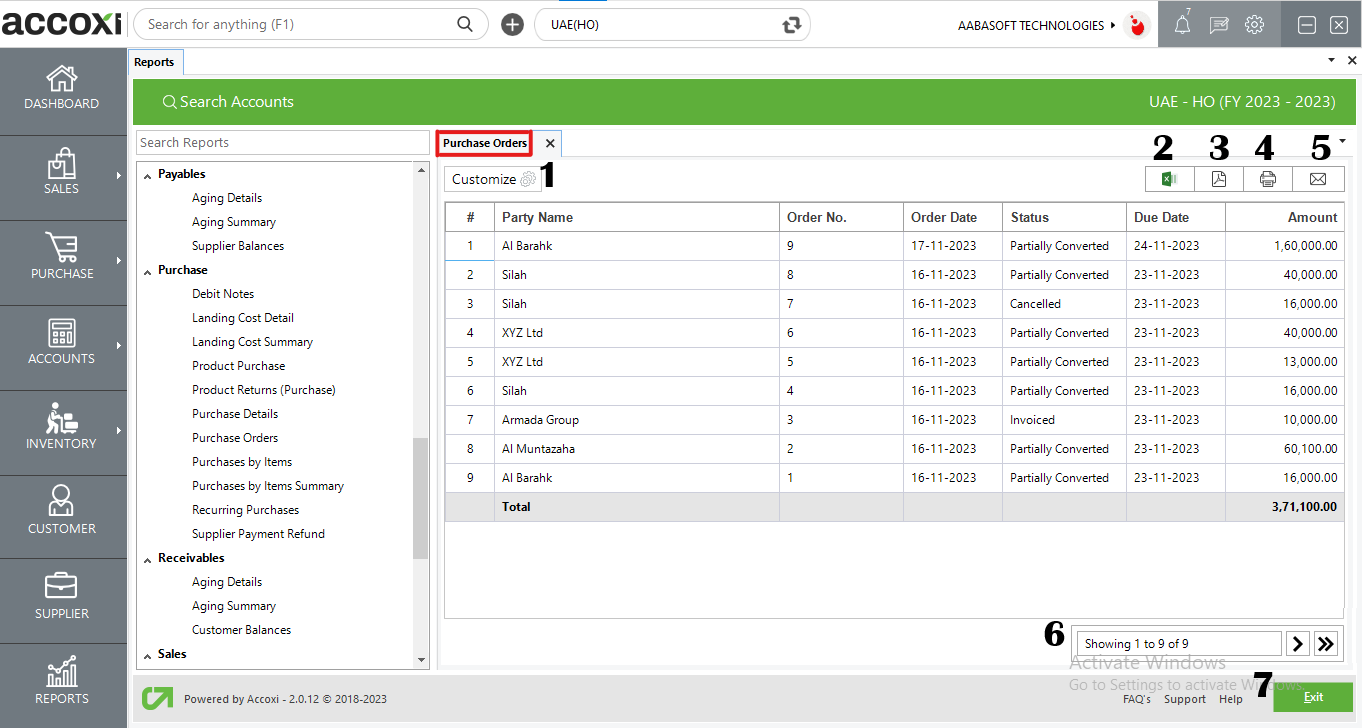Click the Customize button
The width and height of the screenshot is (1362, 728).
pos(493,179)
